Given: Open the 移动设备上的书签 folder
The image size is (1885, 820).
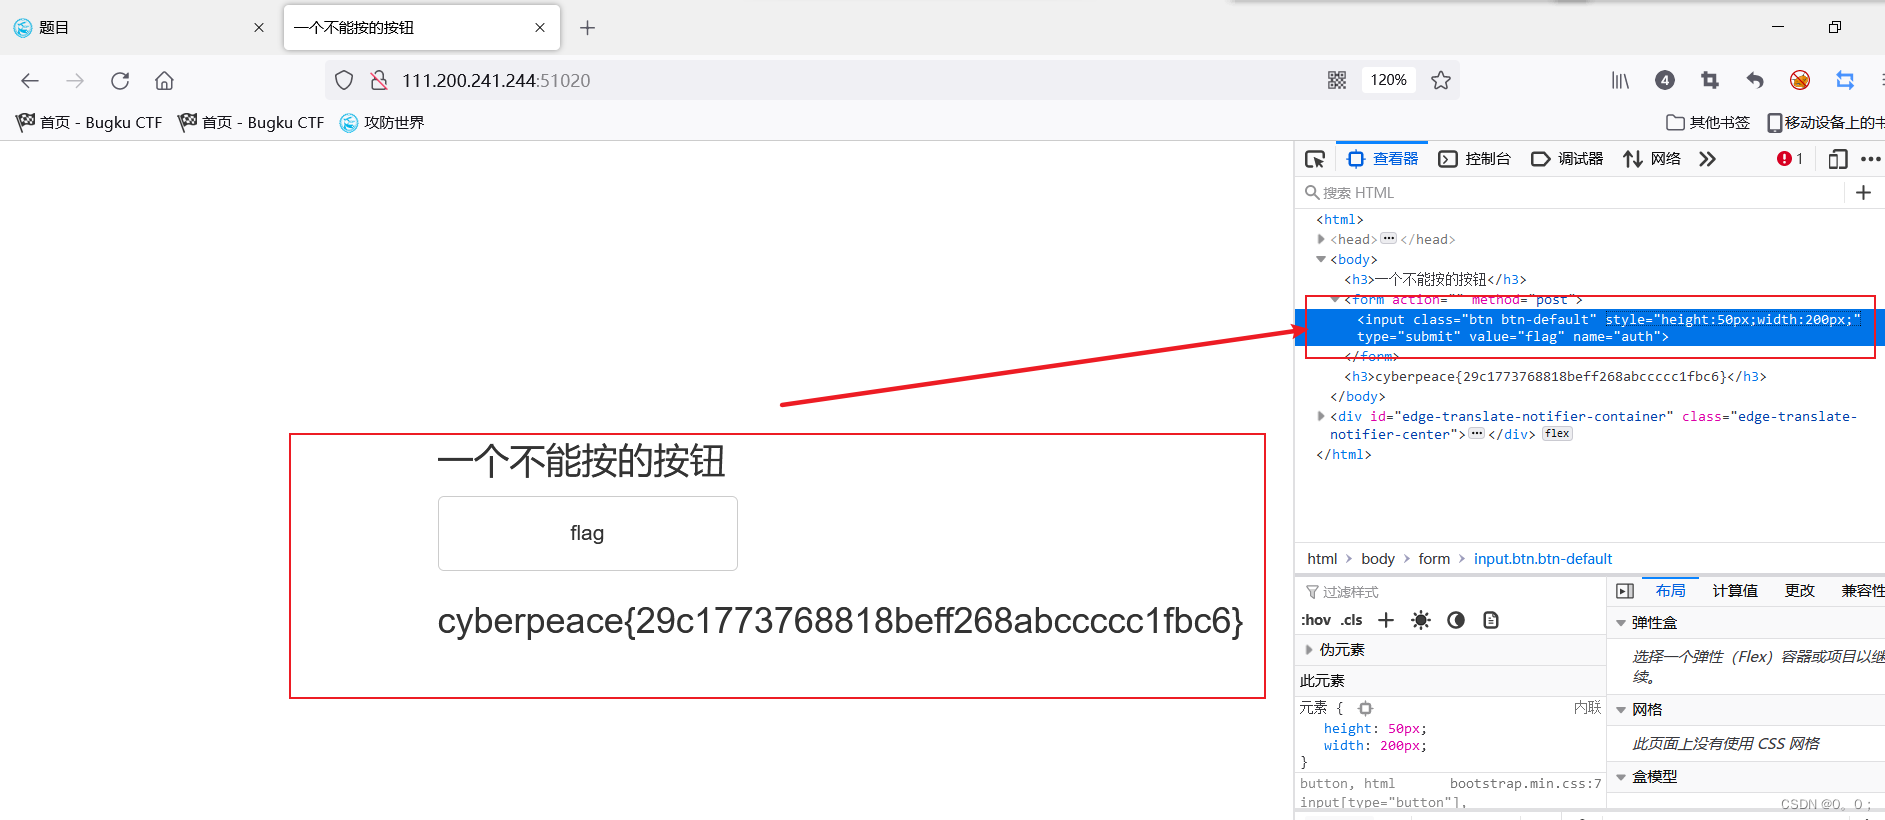Looking at the screenshot, I should click(x=1825, y=122).
